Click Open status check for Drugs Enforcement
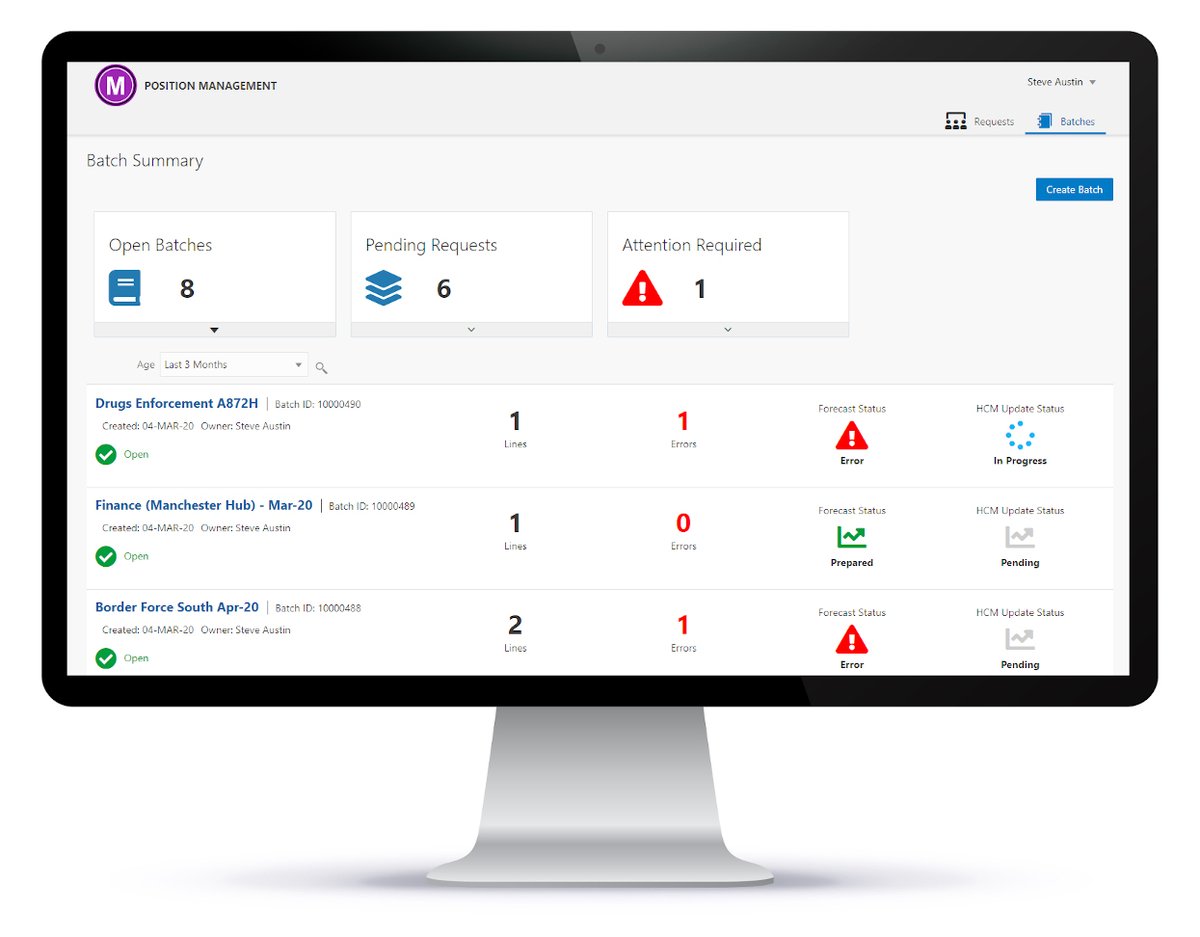The image size is (1200, 937). click(x=106, y=454)
